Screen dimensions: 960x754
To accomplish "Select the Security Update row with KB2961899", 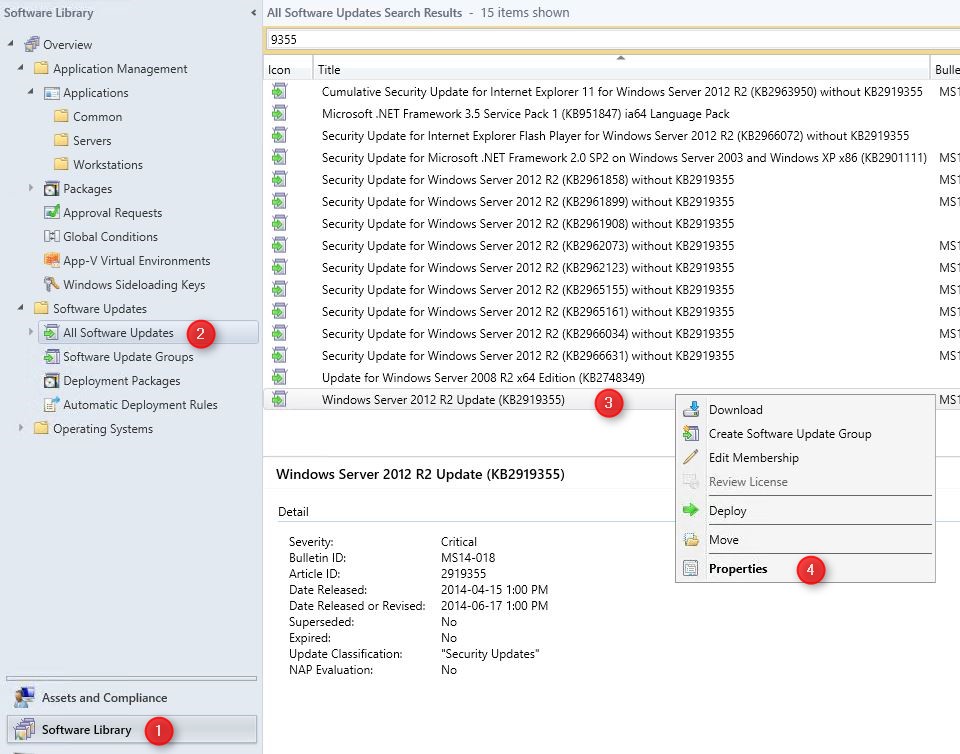I will click(612, 202).
